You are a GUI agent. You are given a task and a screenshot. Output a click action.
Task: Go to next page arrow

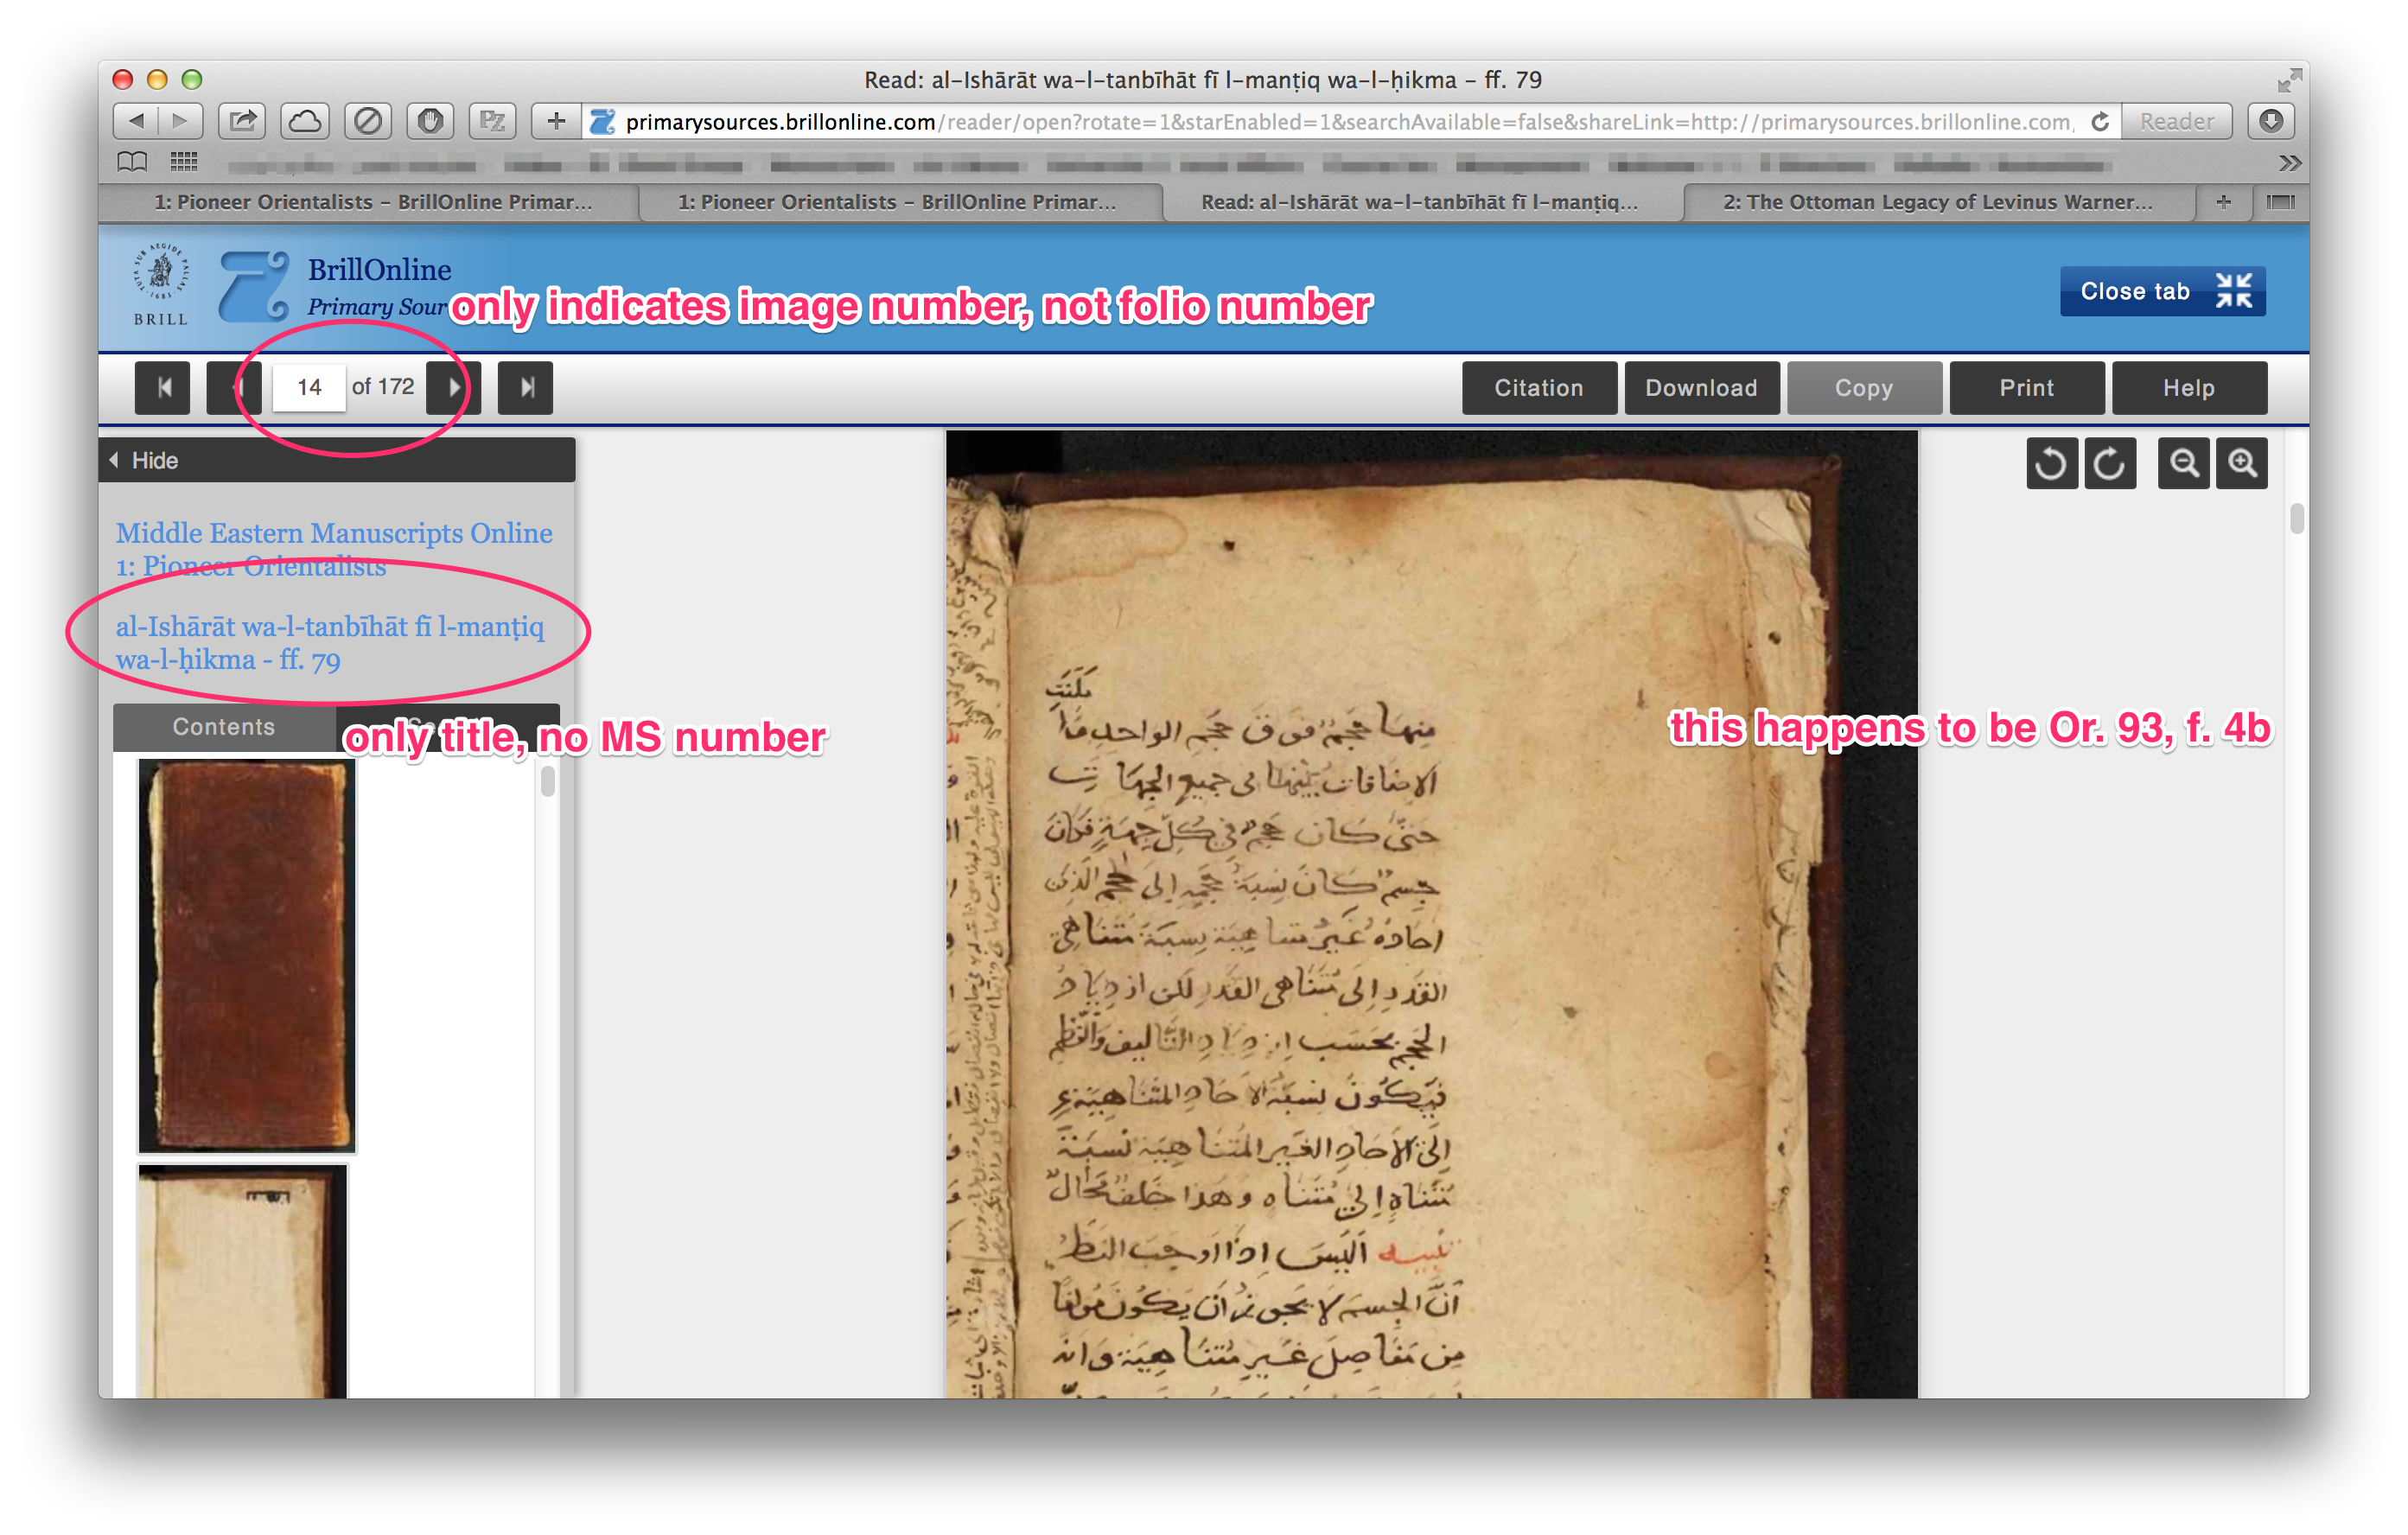(x=454, y=387)
